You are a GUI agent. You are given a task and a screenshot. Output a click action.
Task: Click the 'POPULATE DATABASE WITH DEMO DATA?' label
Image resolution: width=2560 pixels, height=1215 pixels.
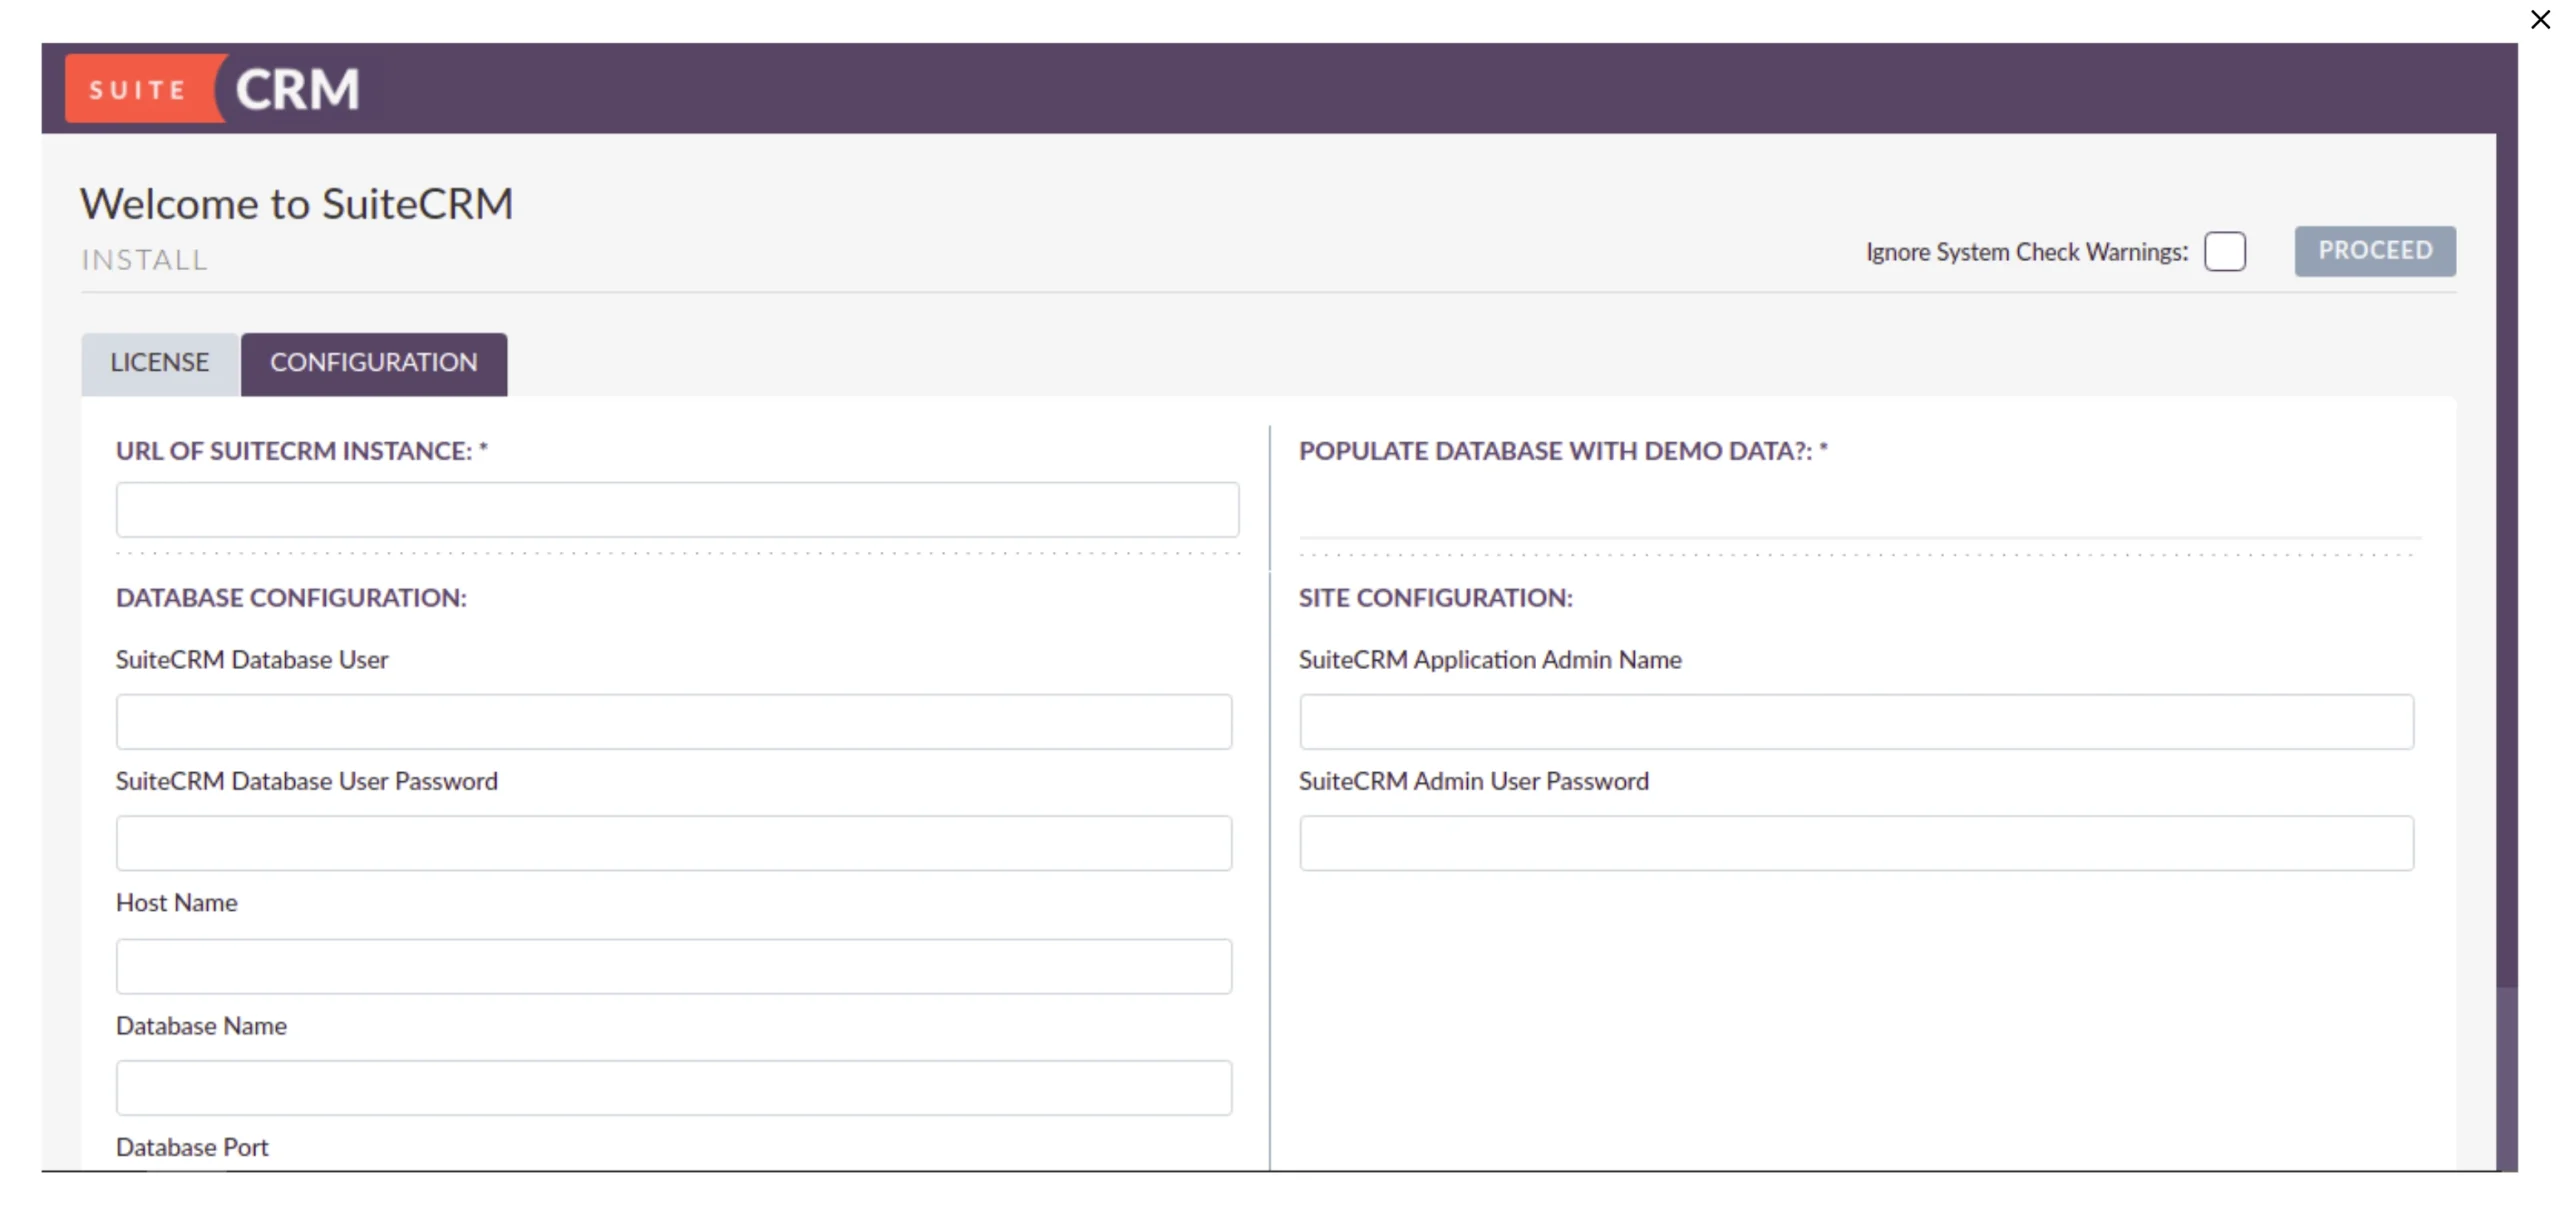tap(1563, 451)
